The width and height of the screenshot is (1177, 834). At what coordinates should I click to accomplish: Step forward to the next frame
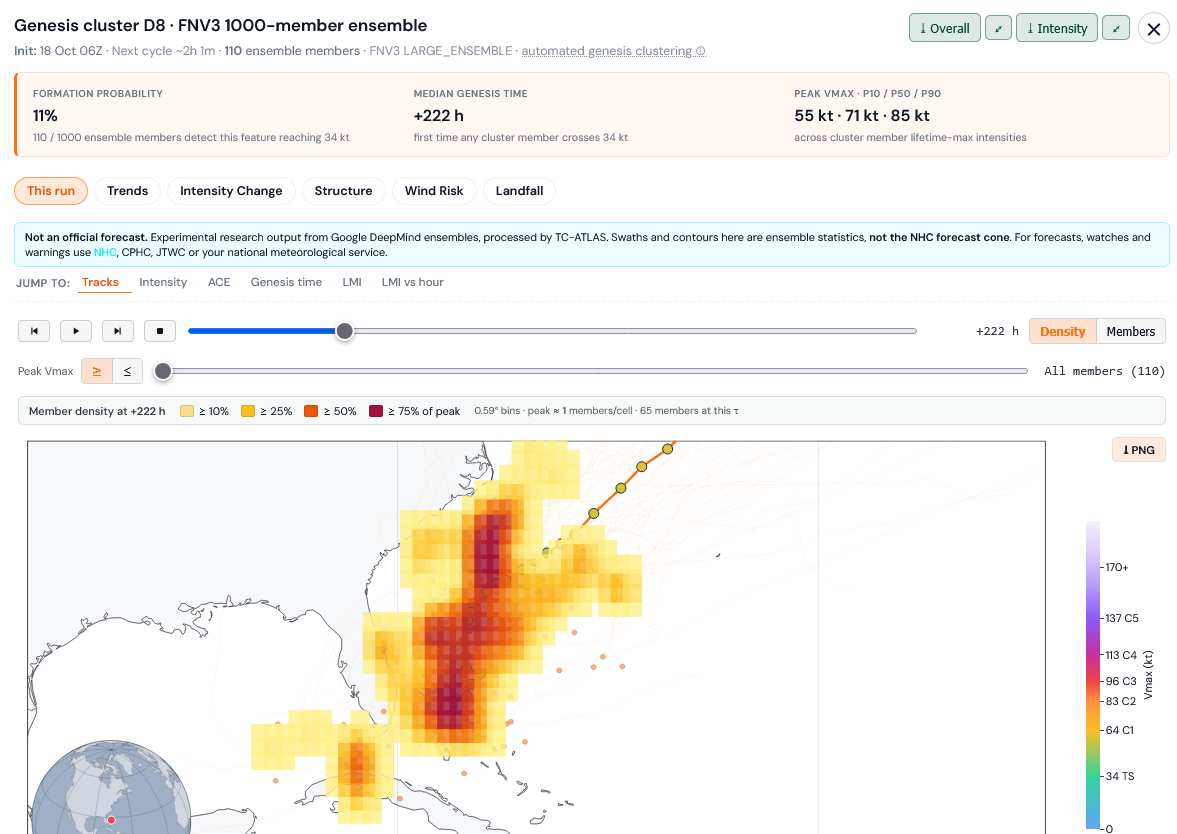pyautogui.click(x=118, y=331)
